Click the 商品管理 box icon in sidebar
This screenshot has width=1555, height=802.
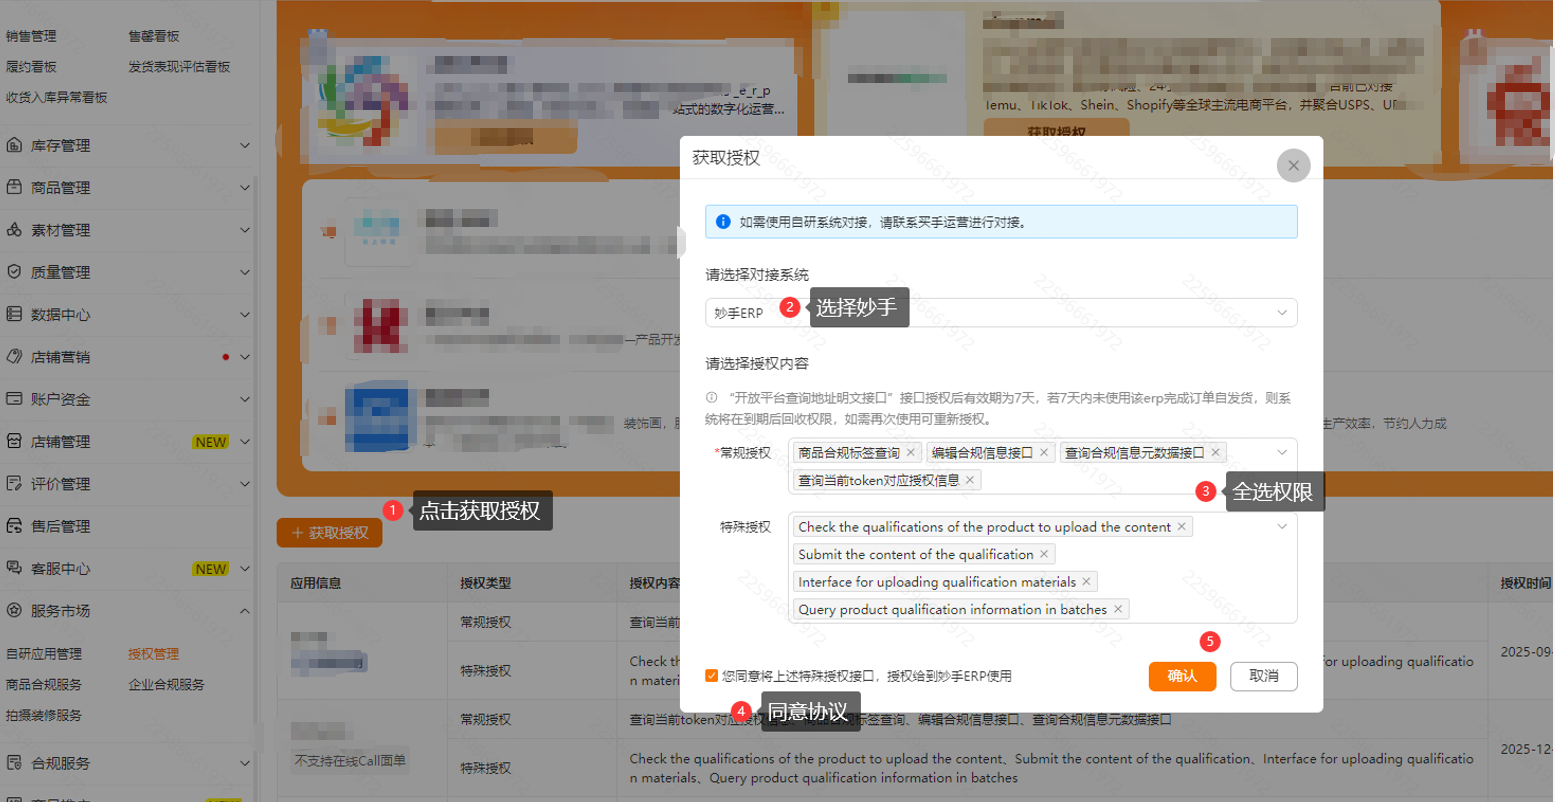14,188
